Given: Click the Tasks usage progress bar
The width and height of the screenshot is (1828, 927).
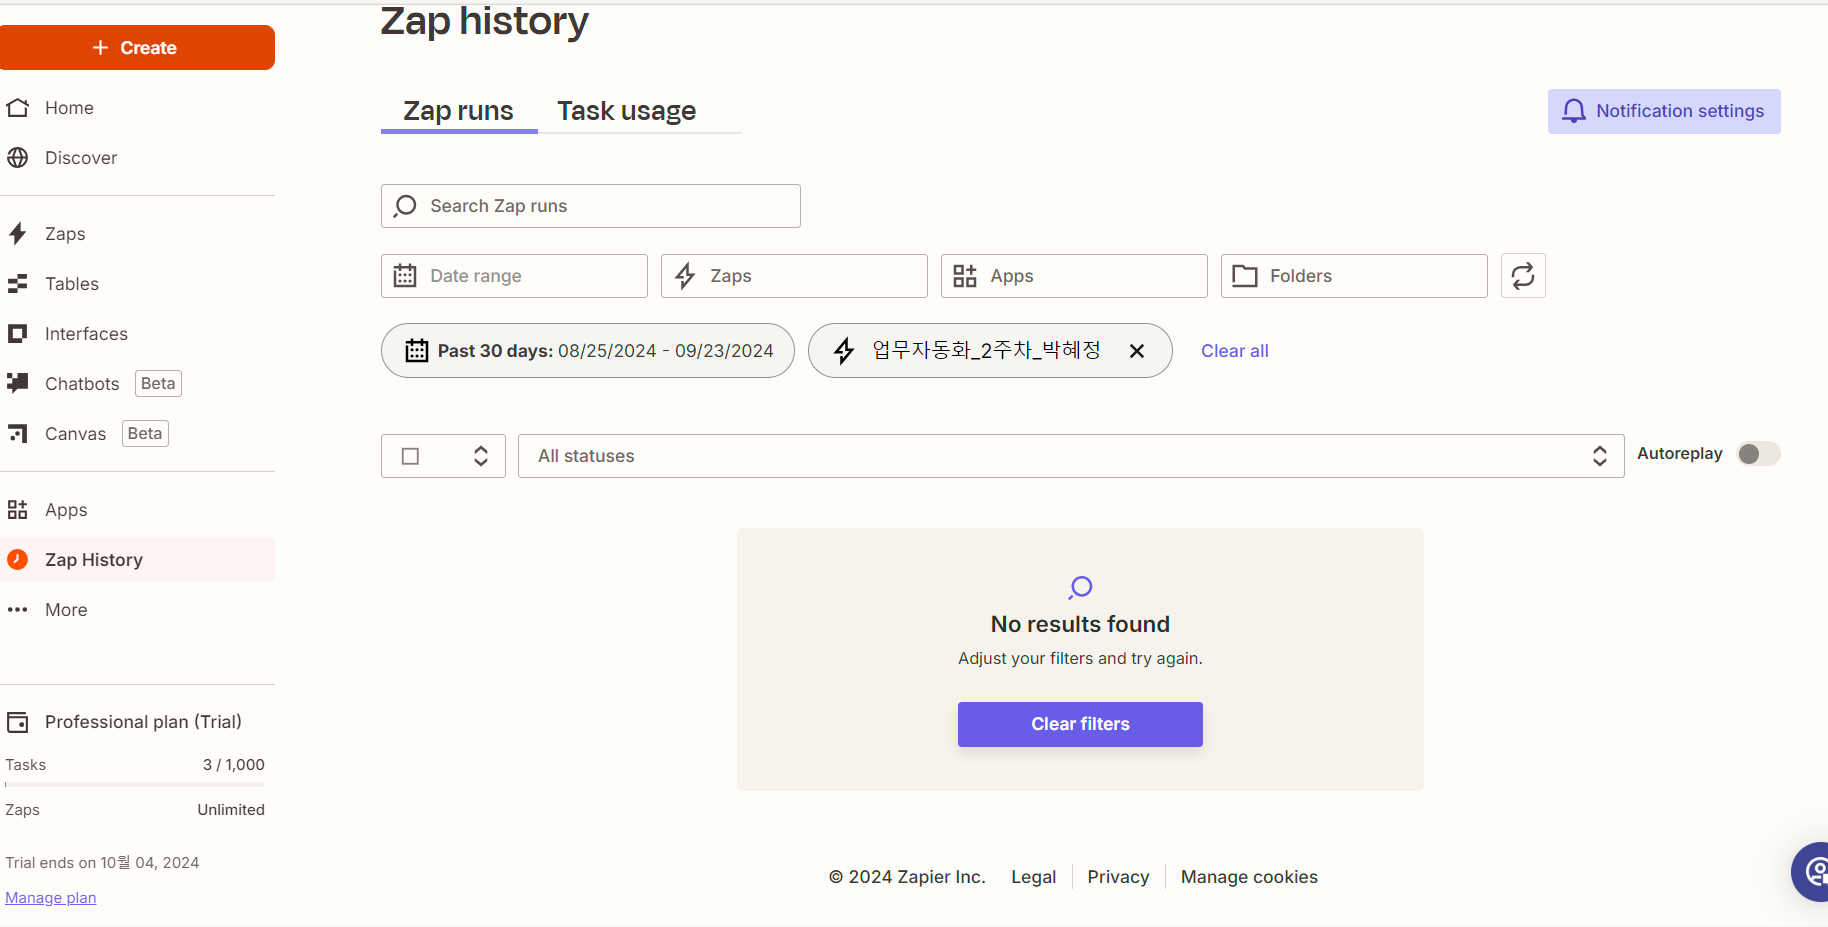Looking at the screenshot, I should [x=135, y=785].
